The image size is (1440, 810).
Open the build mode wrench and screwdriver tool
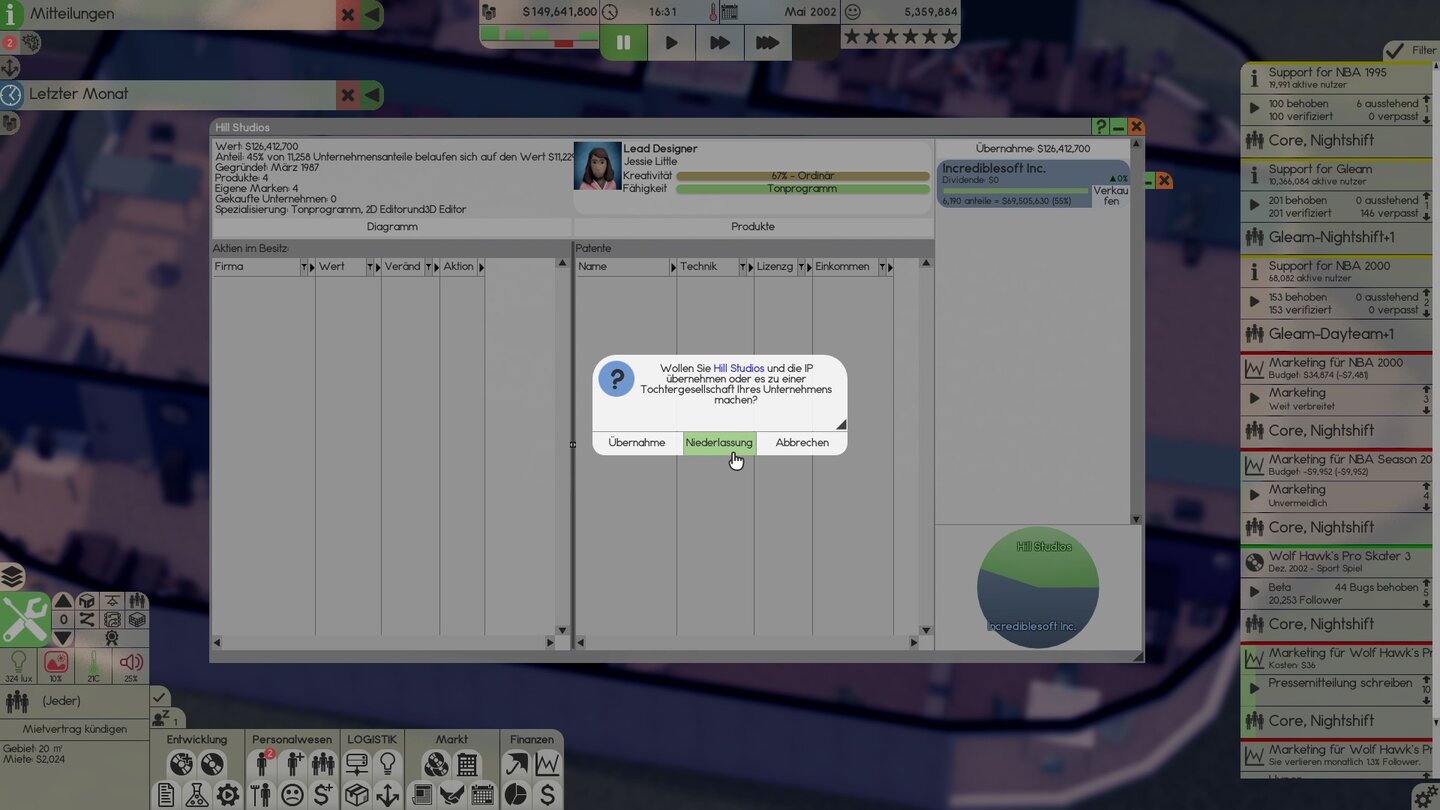click(24, 618)
